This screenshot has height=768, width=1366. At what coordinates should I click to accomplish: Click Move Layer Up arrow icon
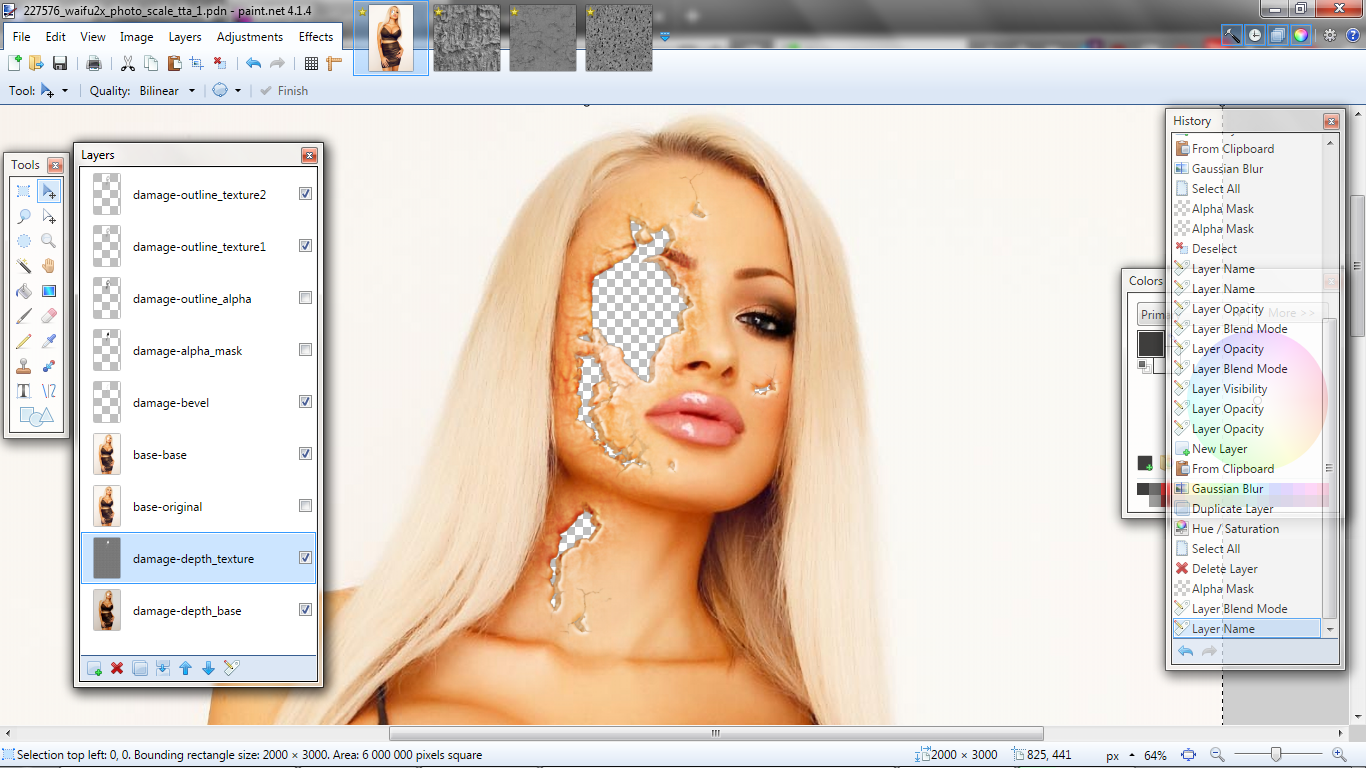pos(185,668)
